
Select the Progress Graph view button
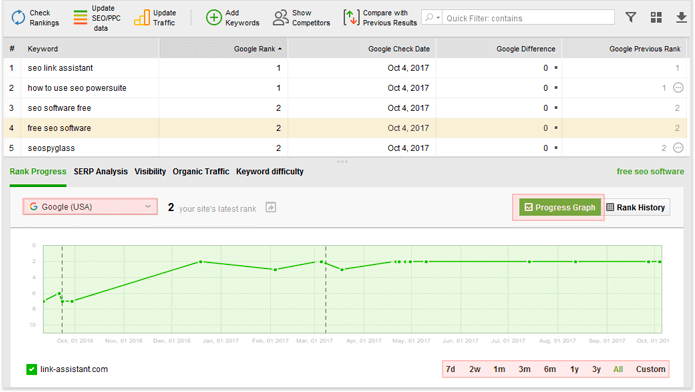tap(560, 207)
